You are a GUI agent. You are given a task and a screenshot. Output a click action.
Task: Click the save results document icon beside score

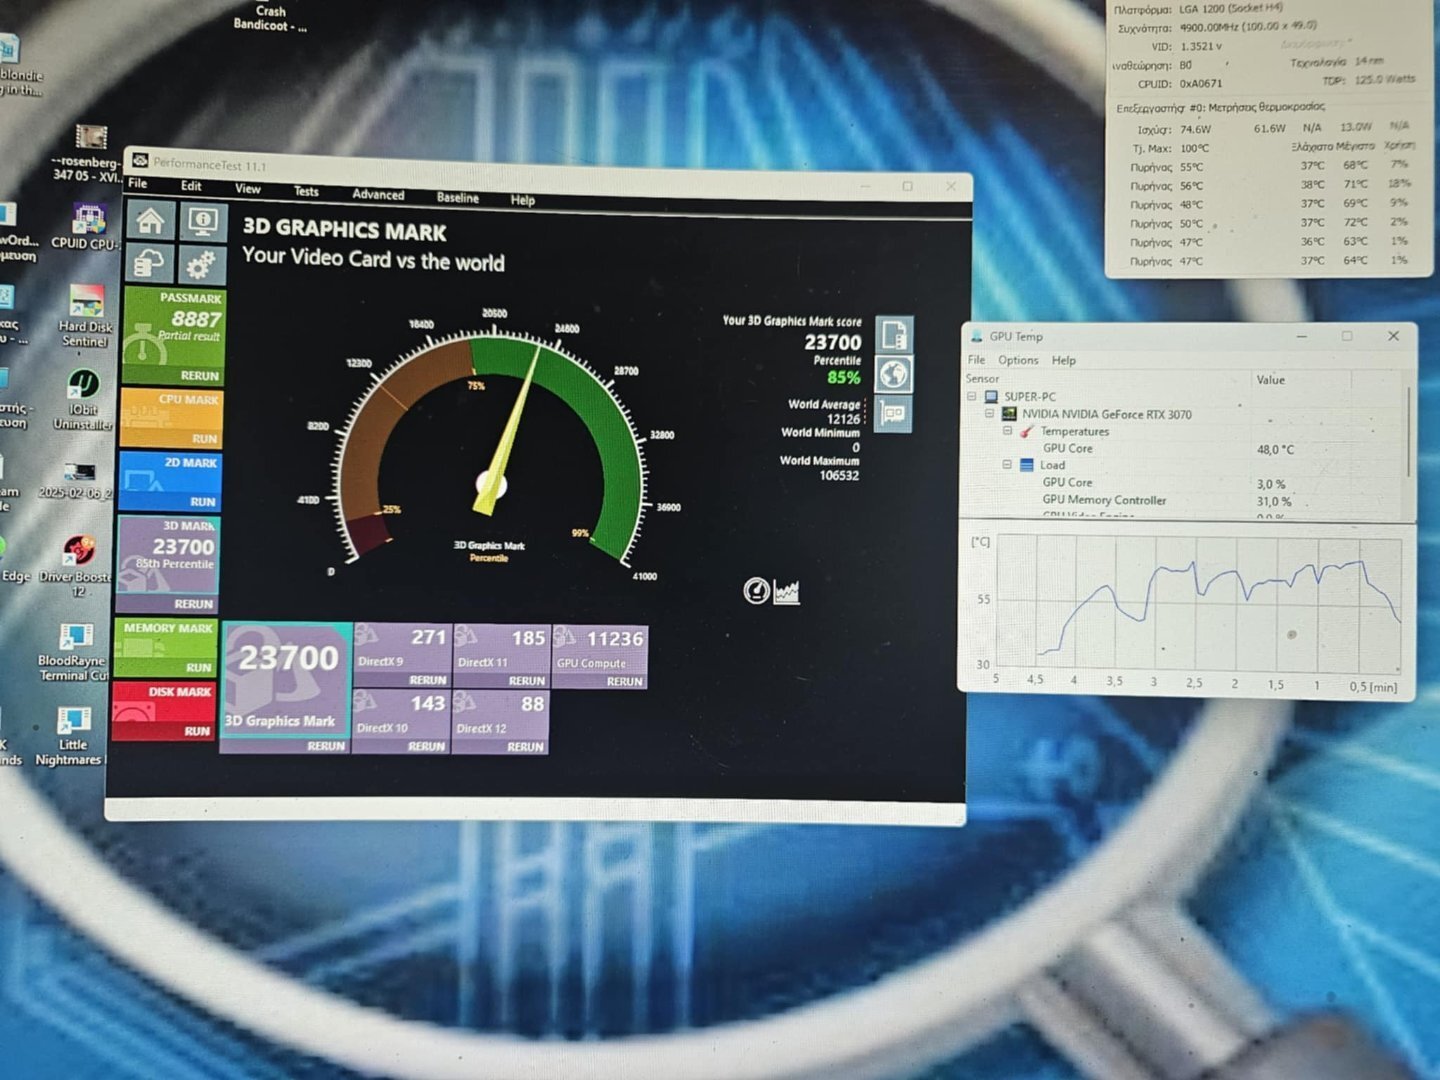point(894,334)
